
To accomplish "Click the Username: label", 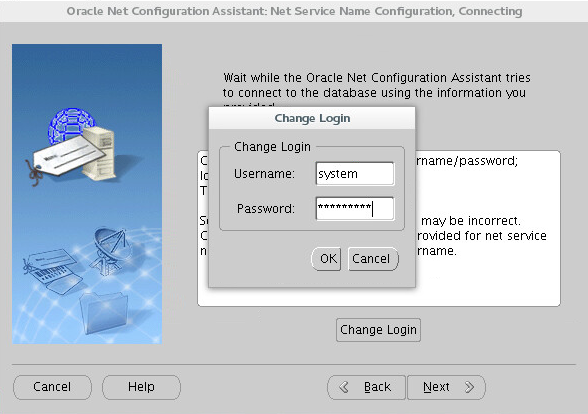I will pos(264,174).
